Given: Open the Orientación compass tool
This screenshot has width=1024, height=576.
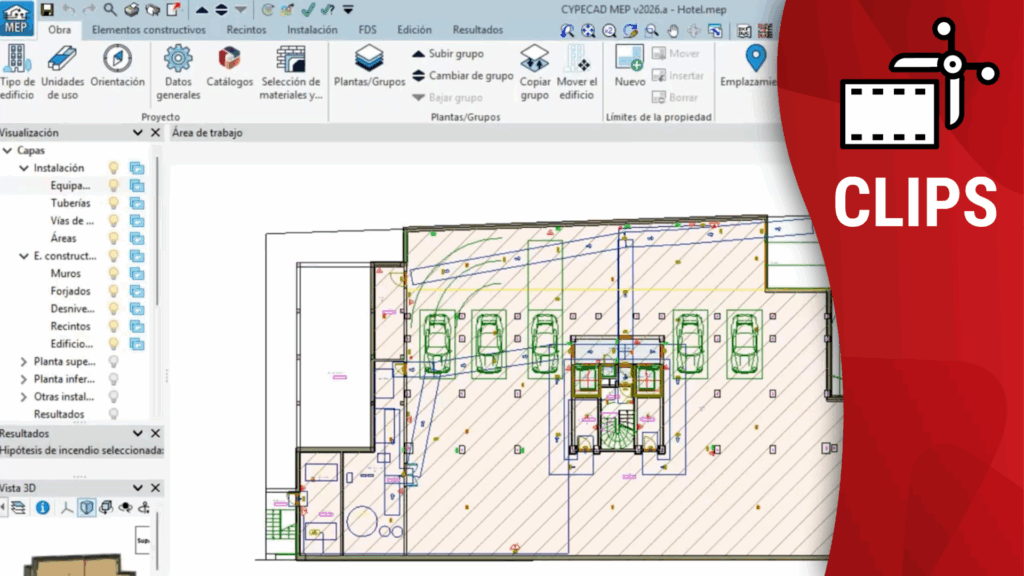Looking at the screenshot, I should (x=117, y=60).
